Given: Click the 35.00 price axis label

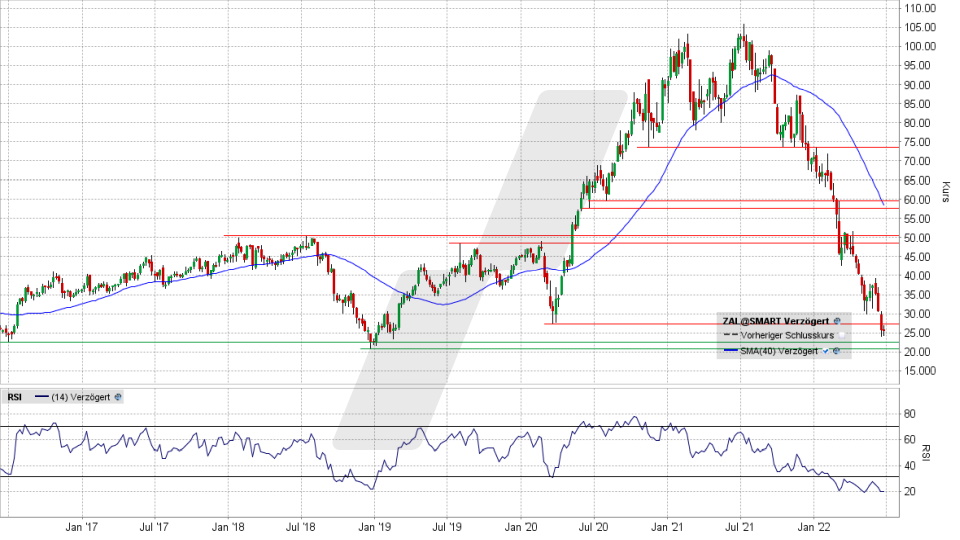Looking at the screenshot, I should [x=917, y=294].
